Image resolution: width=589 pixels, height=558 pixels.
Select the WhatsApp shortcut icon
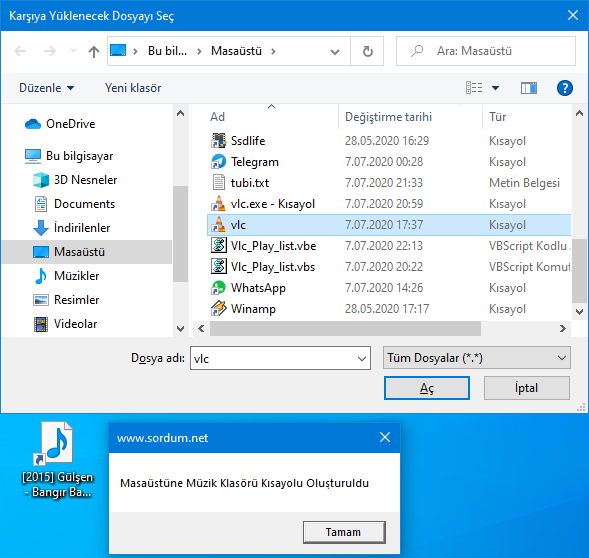click(x=218, y=288)
